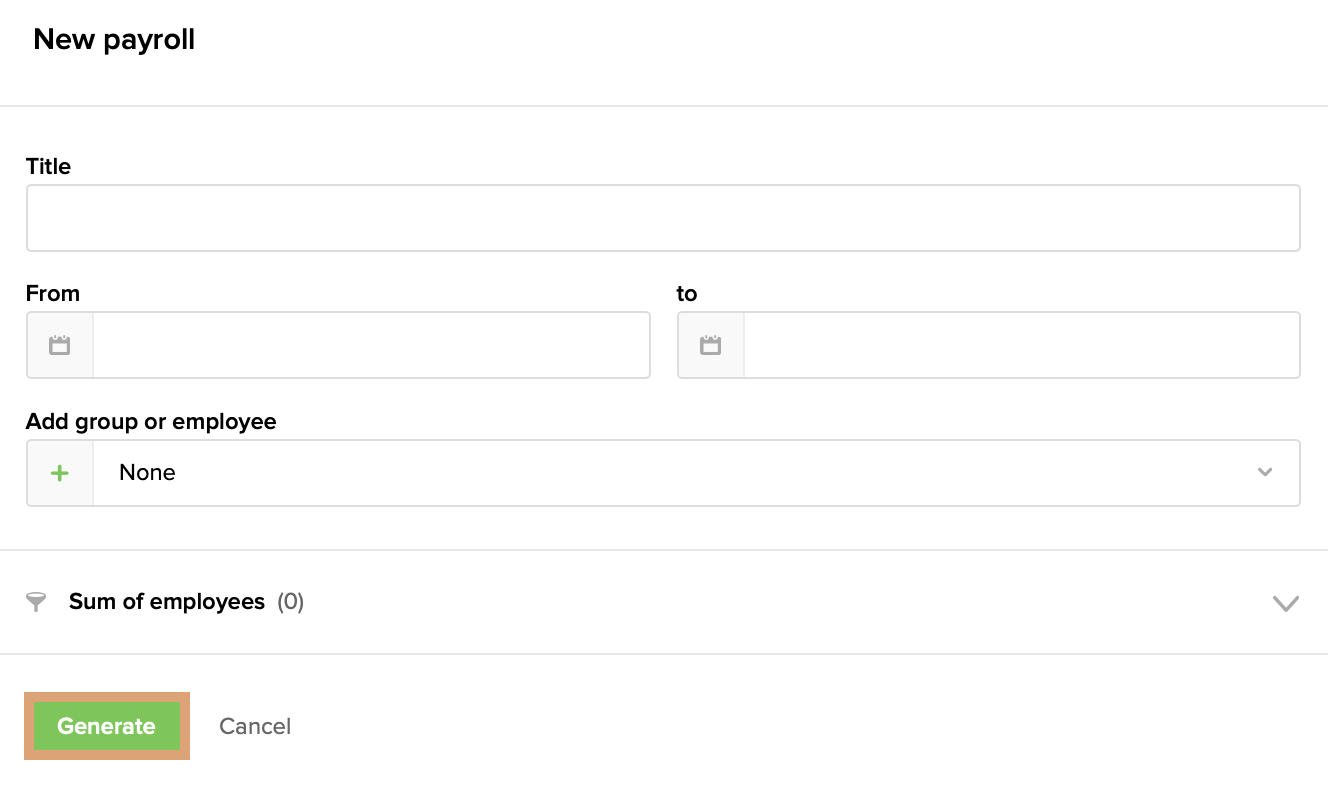Click the 'Sum of employees' label
Screen dimensions: 1328x790
tap(167, 602)
